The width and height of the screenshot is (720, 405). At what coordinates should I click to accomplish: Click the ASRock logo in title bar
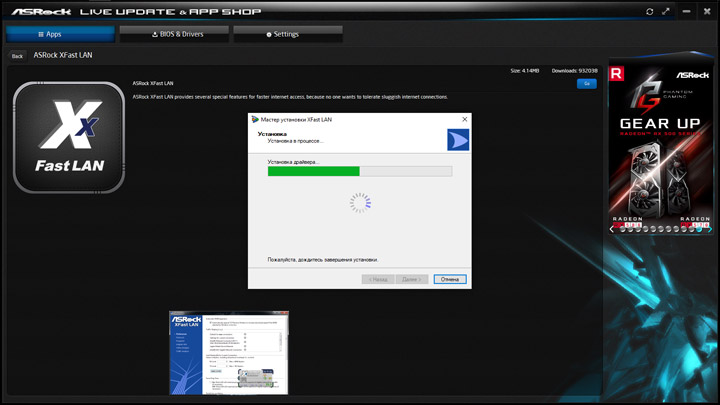[x=41, y=11]
